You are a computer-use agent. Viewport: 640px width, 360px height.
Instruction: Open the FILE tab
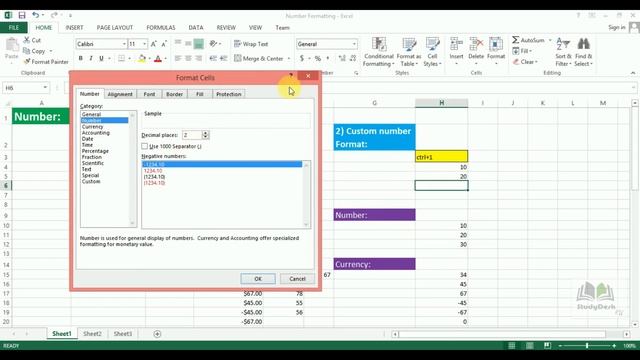coord(14,27)
